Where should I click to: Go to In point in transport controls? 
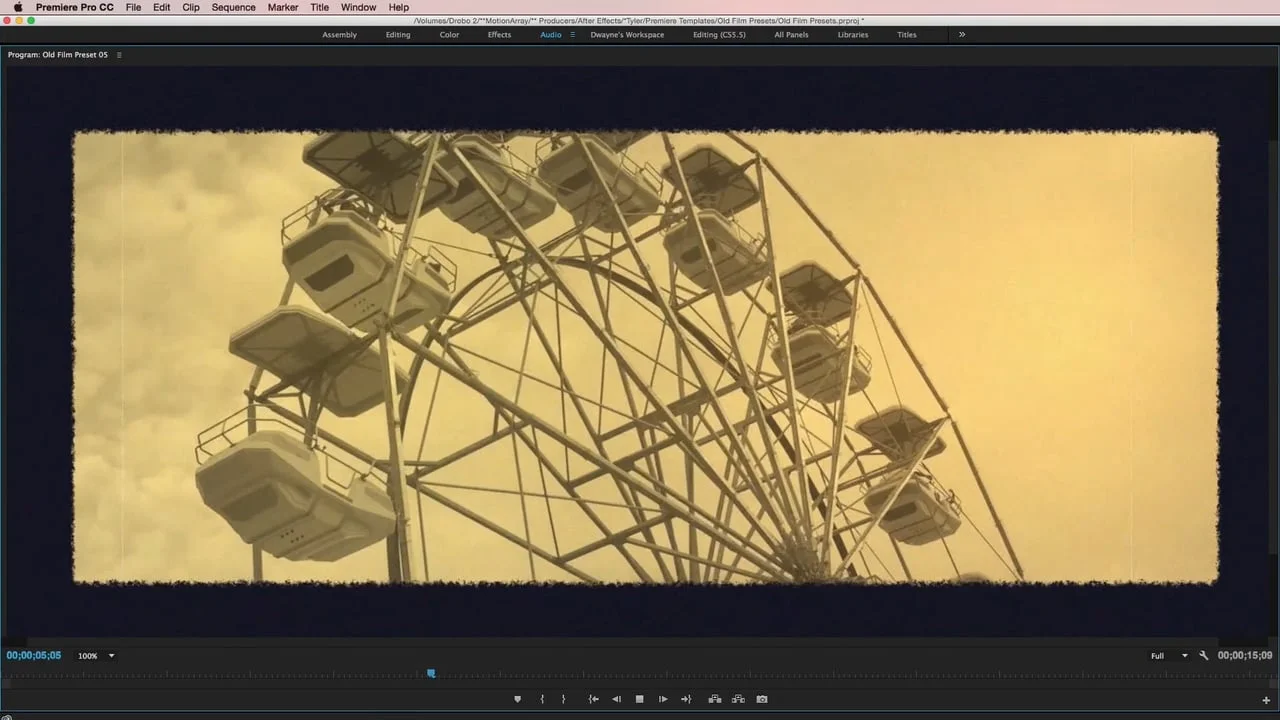point(593,699)
